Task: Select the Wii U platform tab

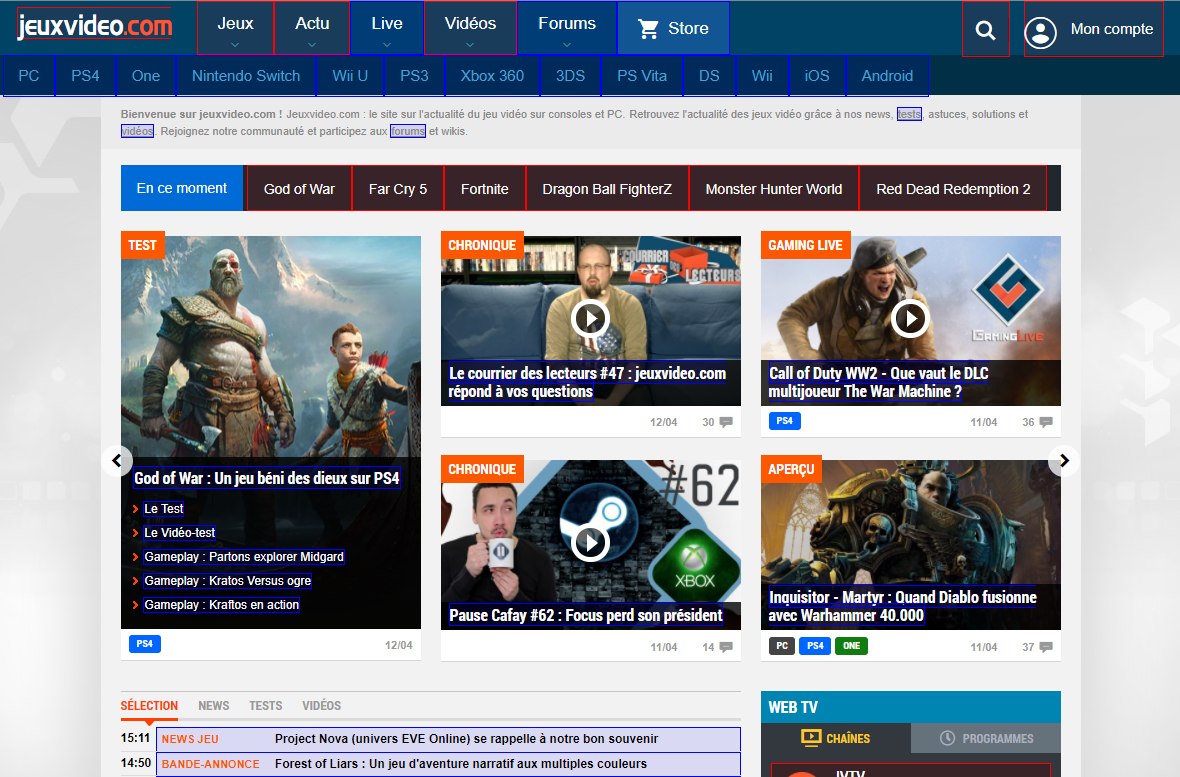Action: pos(350,75)
